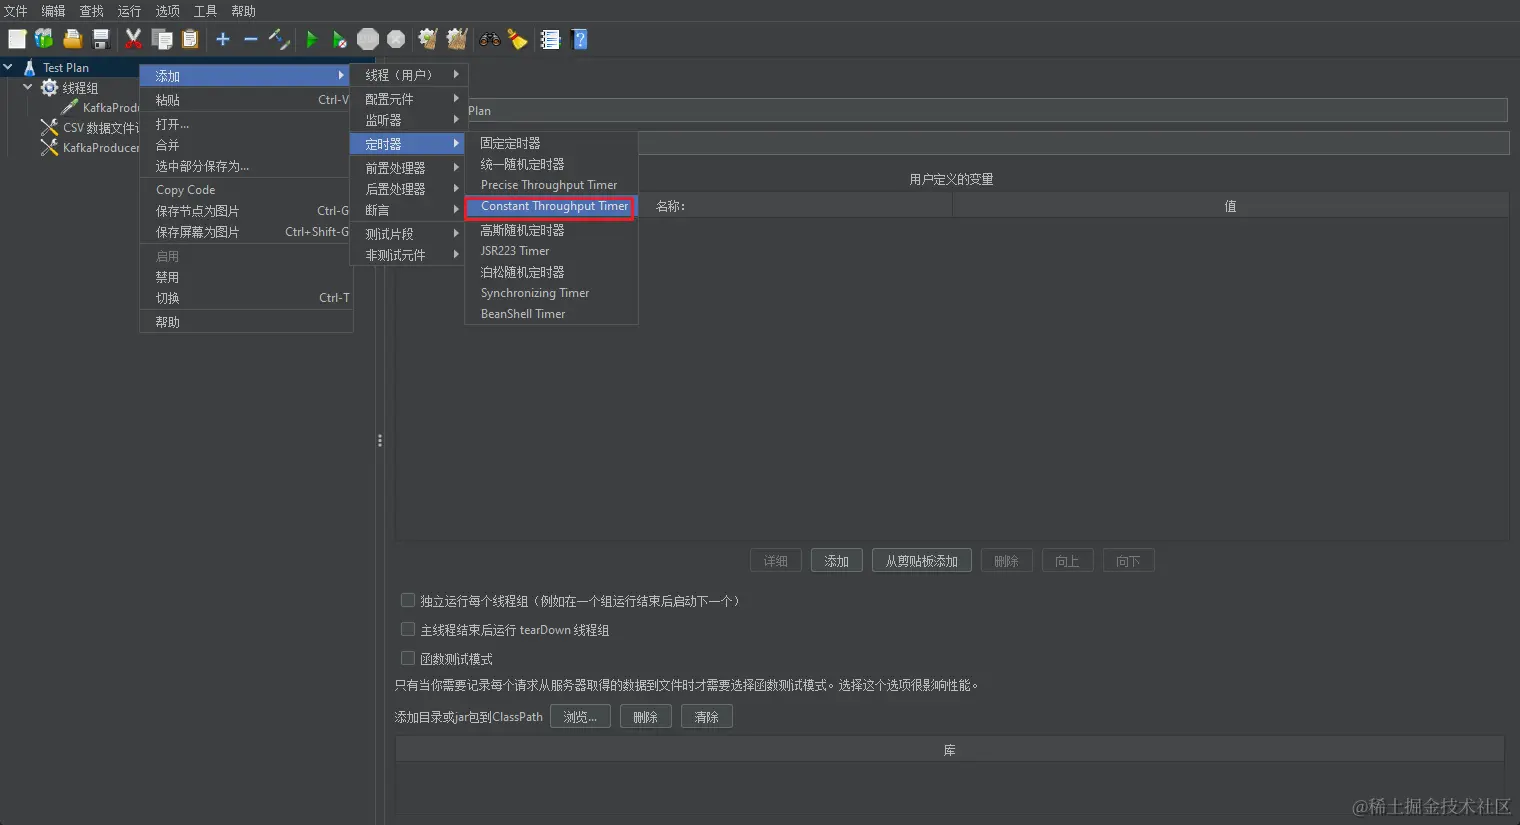
Task: Open the 运行 menu in menu bar
Action: coord(129,11)
